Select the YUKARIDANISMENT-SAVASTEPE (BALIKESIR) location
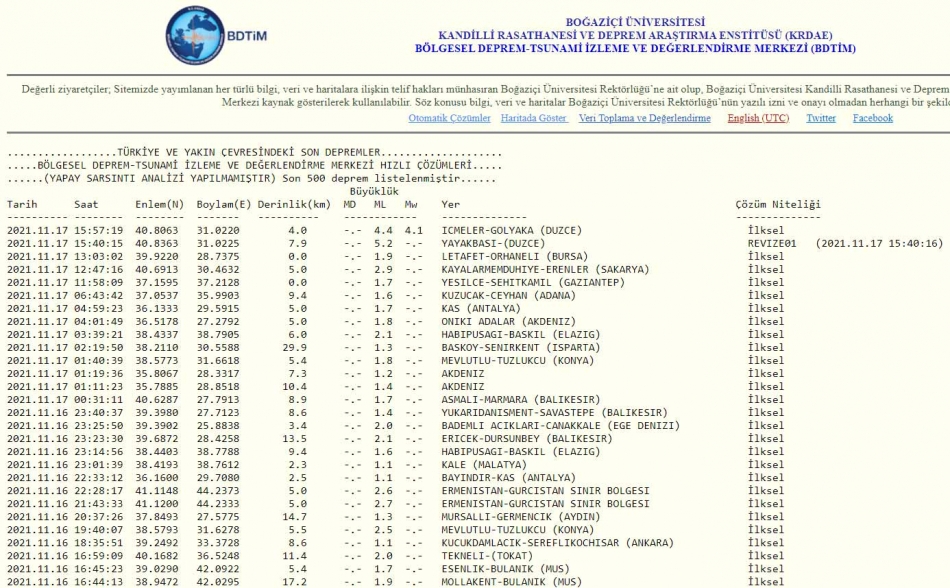 point(554,413)
